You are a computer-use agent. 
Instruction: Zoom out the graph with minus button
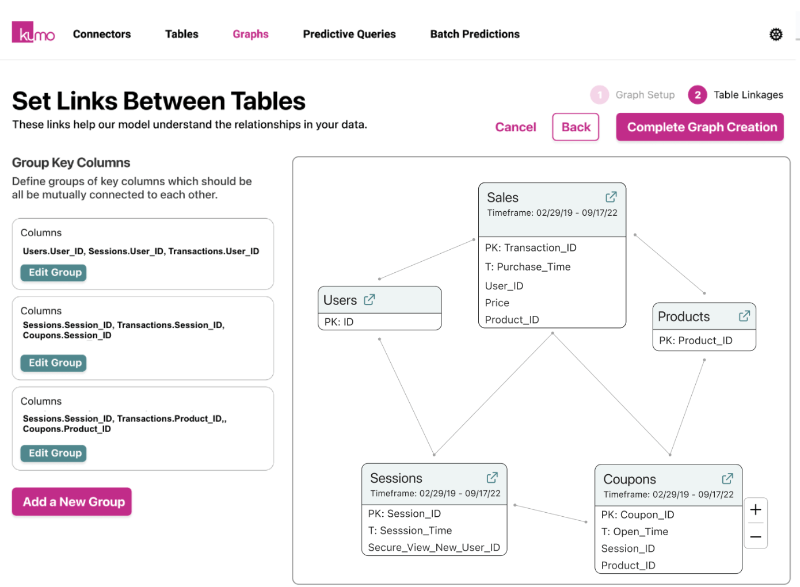[x=755, y=537]
